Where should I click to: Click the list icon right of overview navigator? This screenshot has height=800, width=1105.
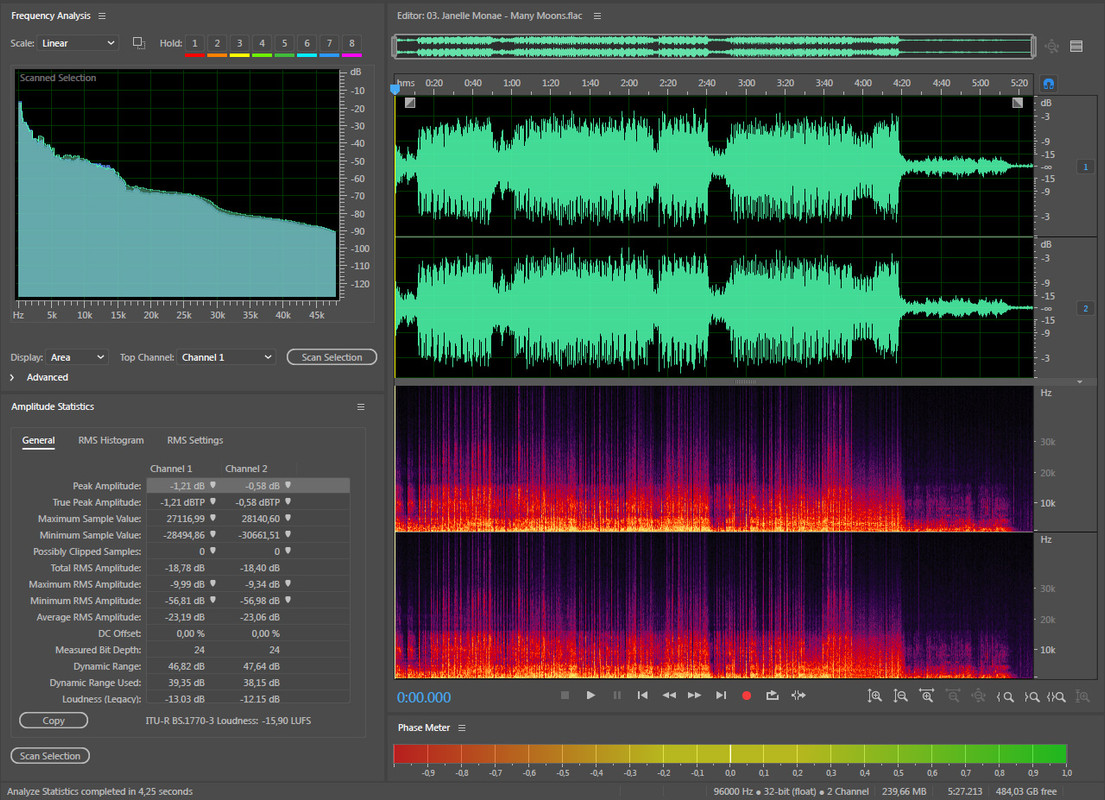coord(1076,47)
